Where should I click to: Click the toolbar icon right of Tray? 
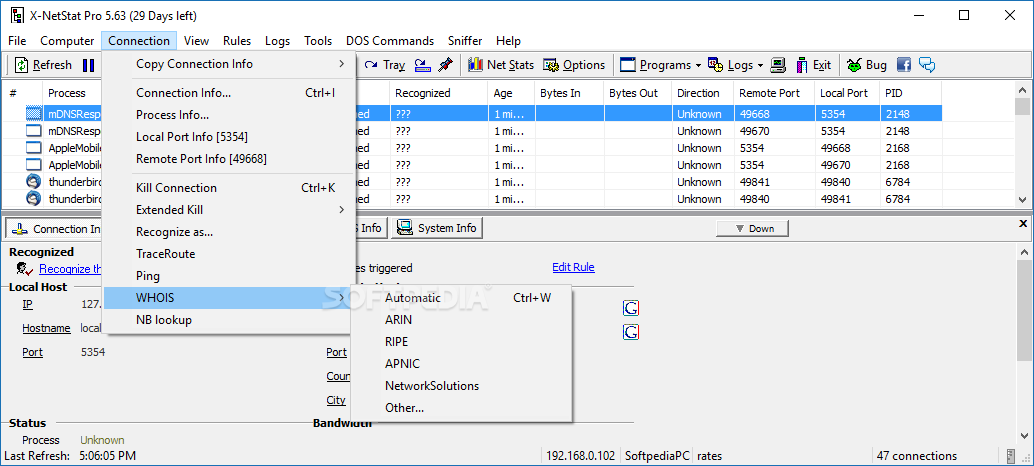pos(422,65)
